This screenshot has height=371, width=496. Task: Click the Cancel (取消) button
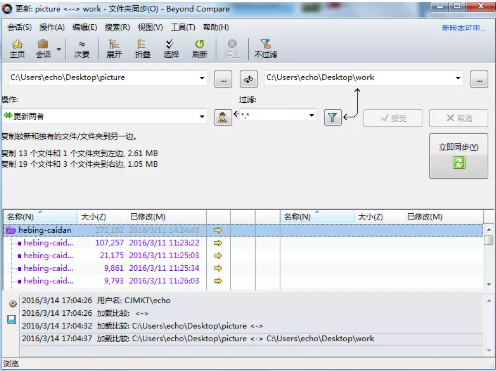[x=459, y=118]
